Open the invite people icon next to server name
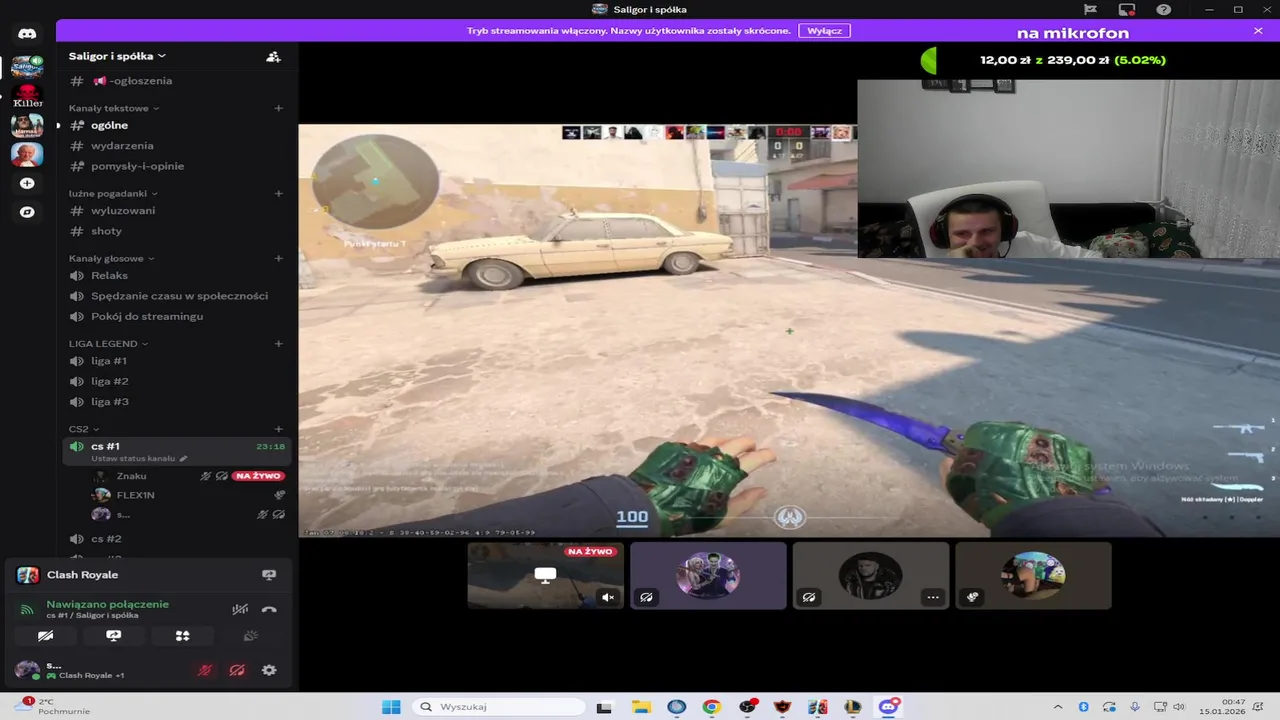 pos(273,57)
